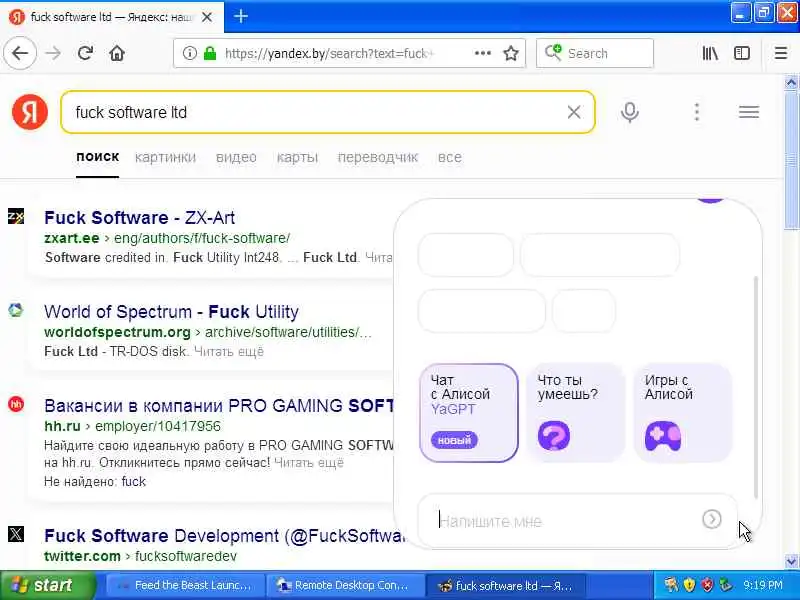Close the fuck software ltd browser tab
Screen dimensions: 800x600
pos(207,17)
